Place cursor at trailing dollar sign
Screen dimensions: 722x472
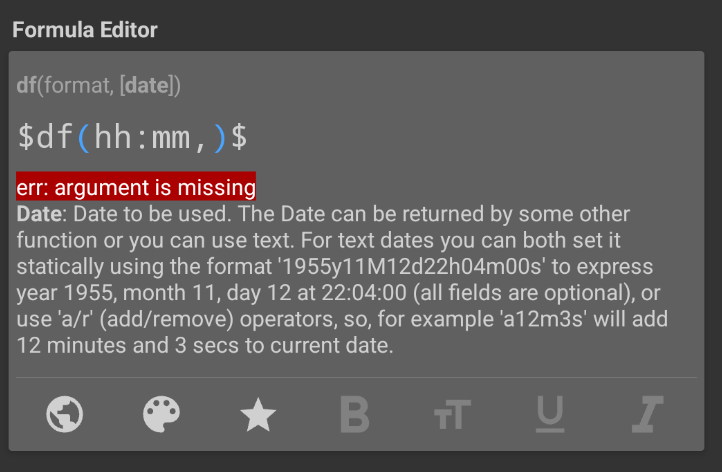[x=239, y=137]
